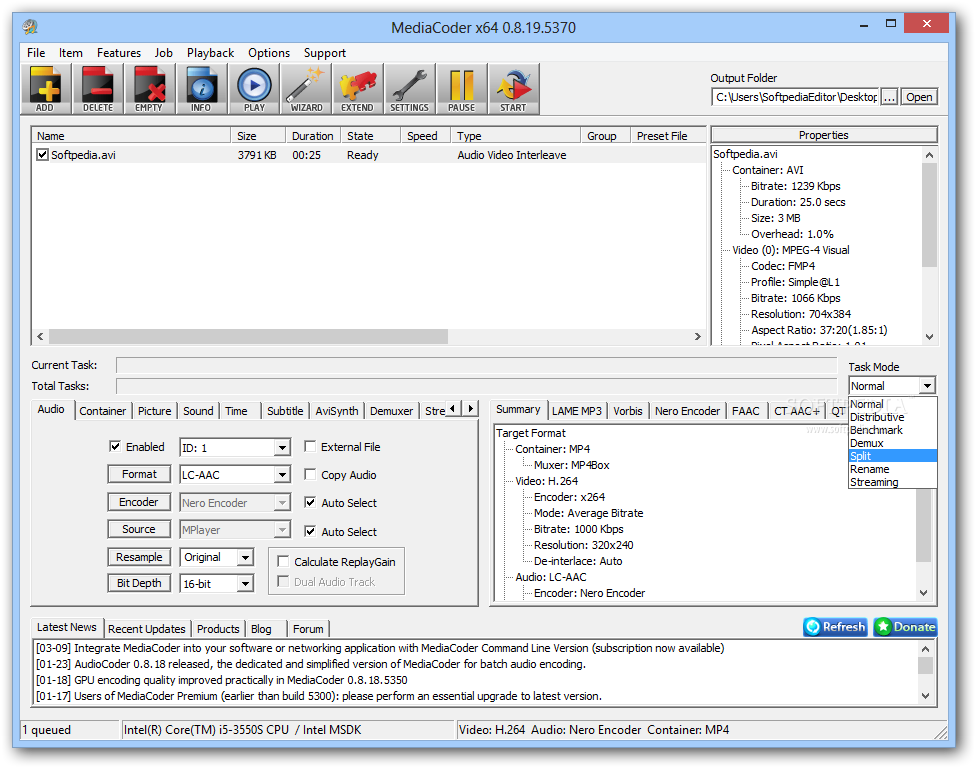Open the Playback menu

point(210,53)
